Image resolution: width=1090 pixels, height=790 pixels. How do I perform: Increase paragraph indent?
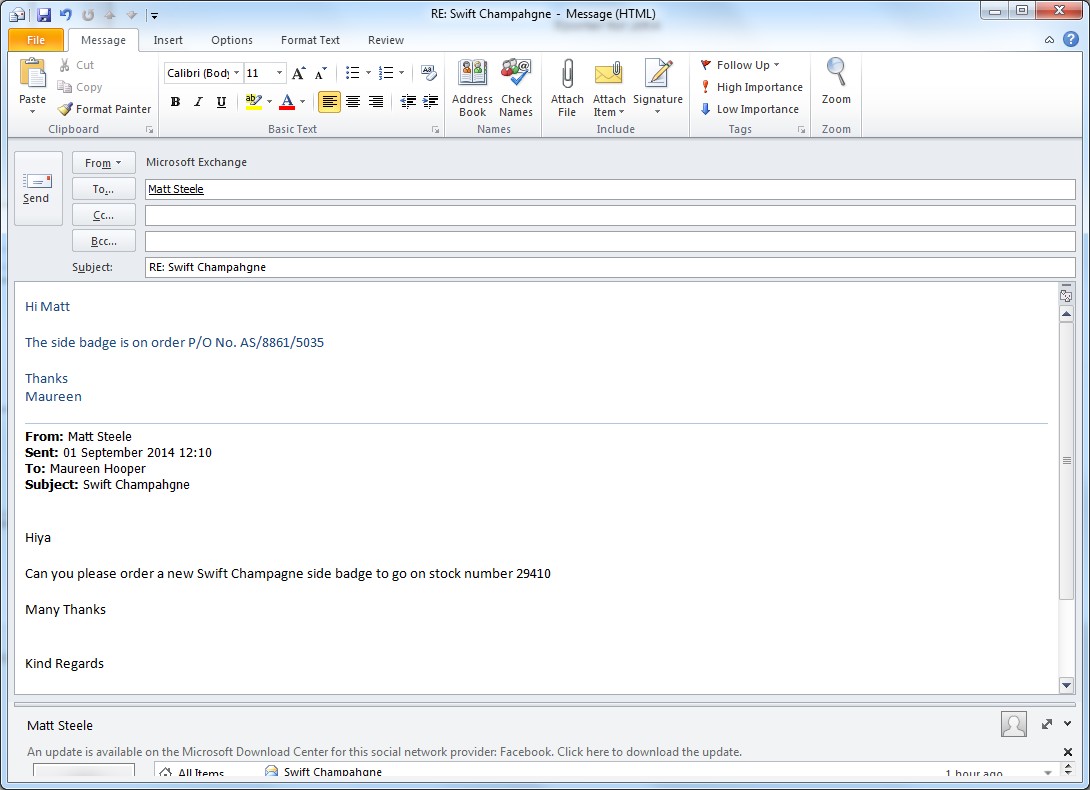pos(430,102)
